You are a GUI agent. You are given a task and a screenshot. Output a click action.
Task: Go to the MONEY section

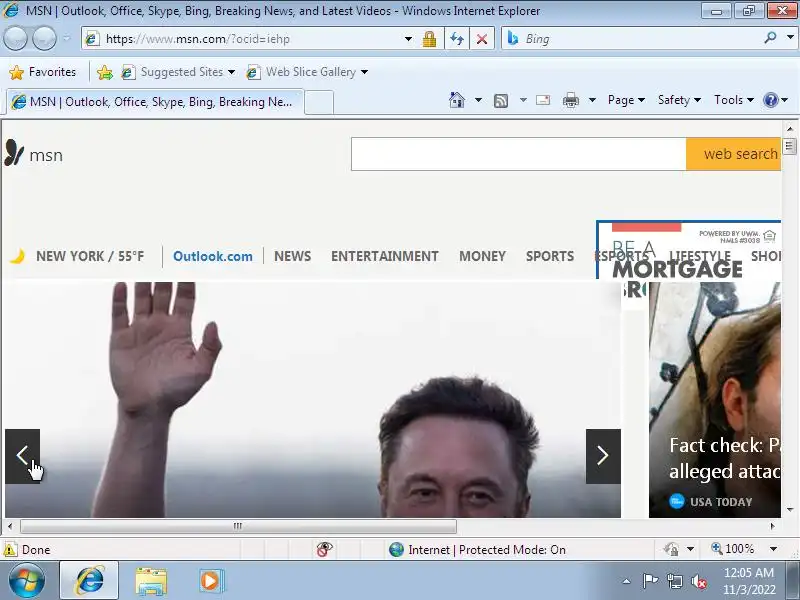[482, 256]
